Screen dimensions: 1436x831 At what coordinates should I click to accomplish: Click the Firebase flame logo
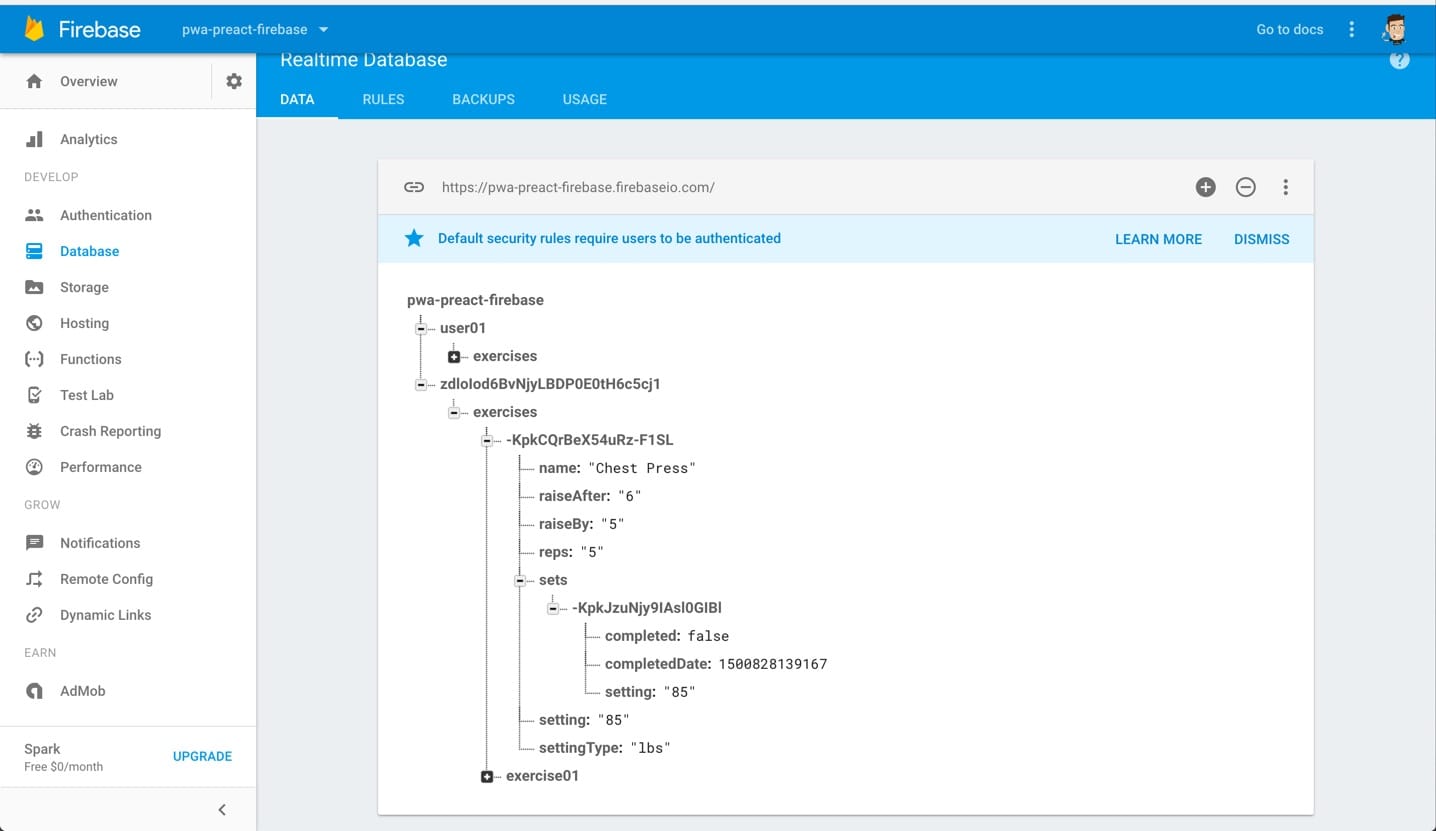tap(35, 28)
